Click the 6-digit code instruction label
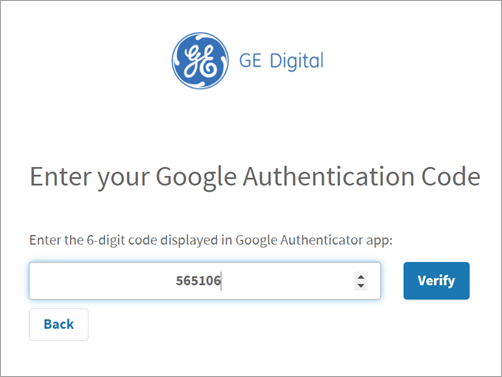Viewport: 502px width, 377px height. 211,240
